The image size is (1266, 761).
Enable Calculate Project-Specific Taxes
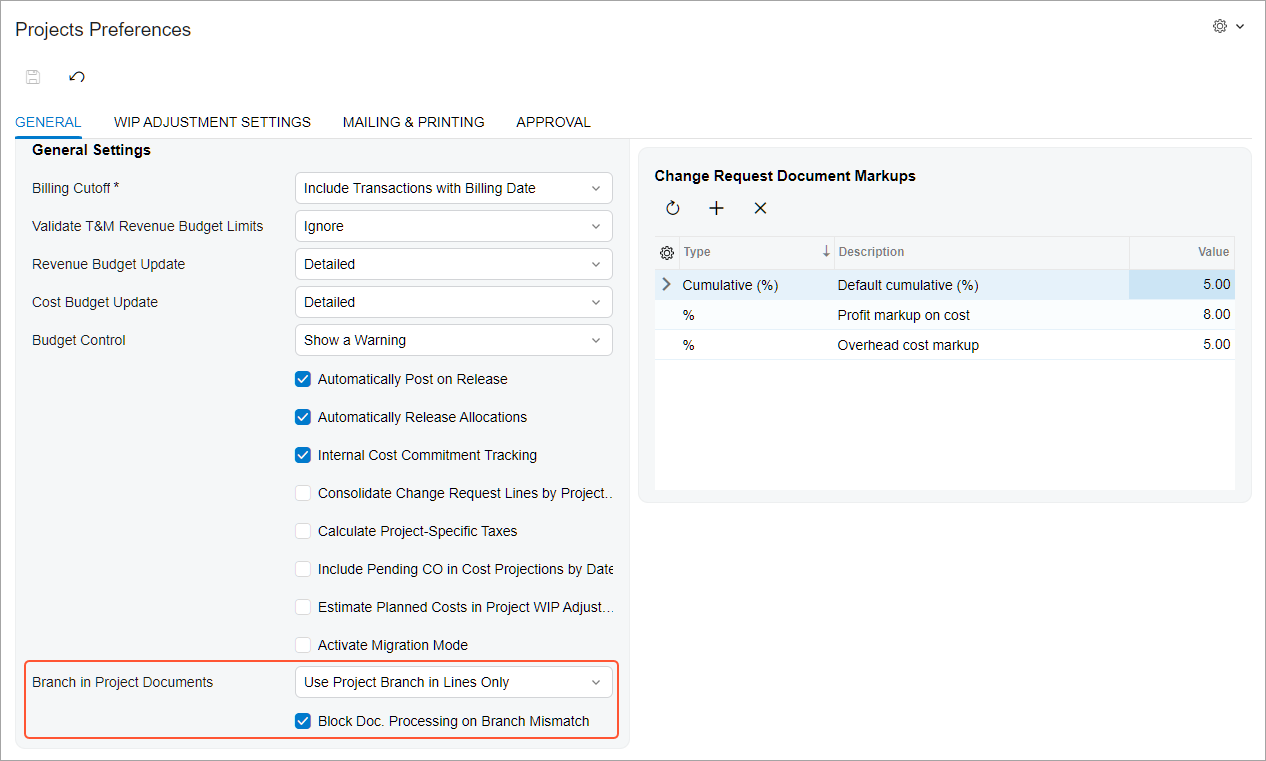(303, 531)
